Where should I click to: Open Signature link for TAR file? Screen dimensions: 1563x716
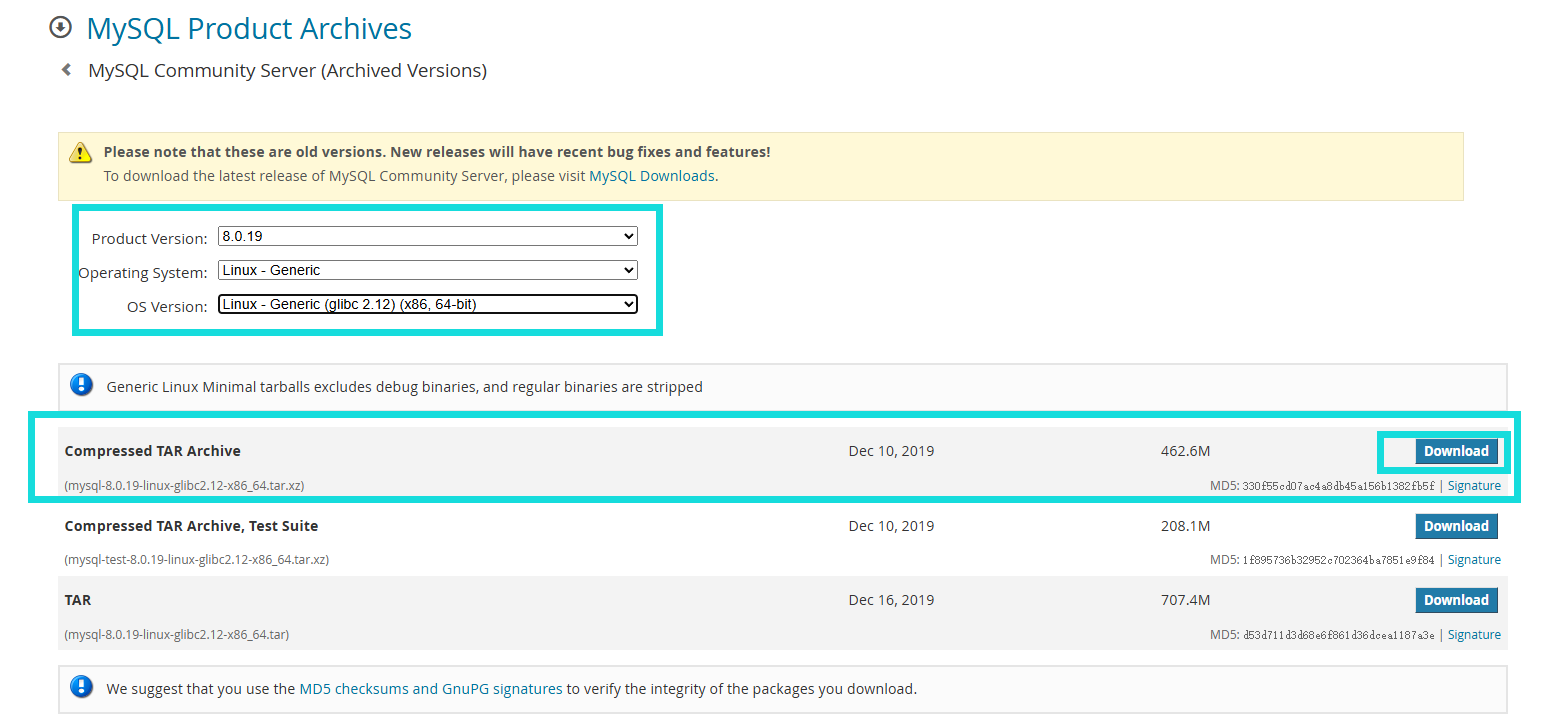point(1474,635)
